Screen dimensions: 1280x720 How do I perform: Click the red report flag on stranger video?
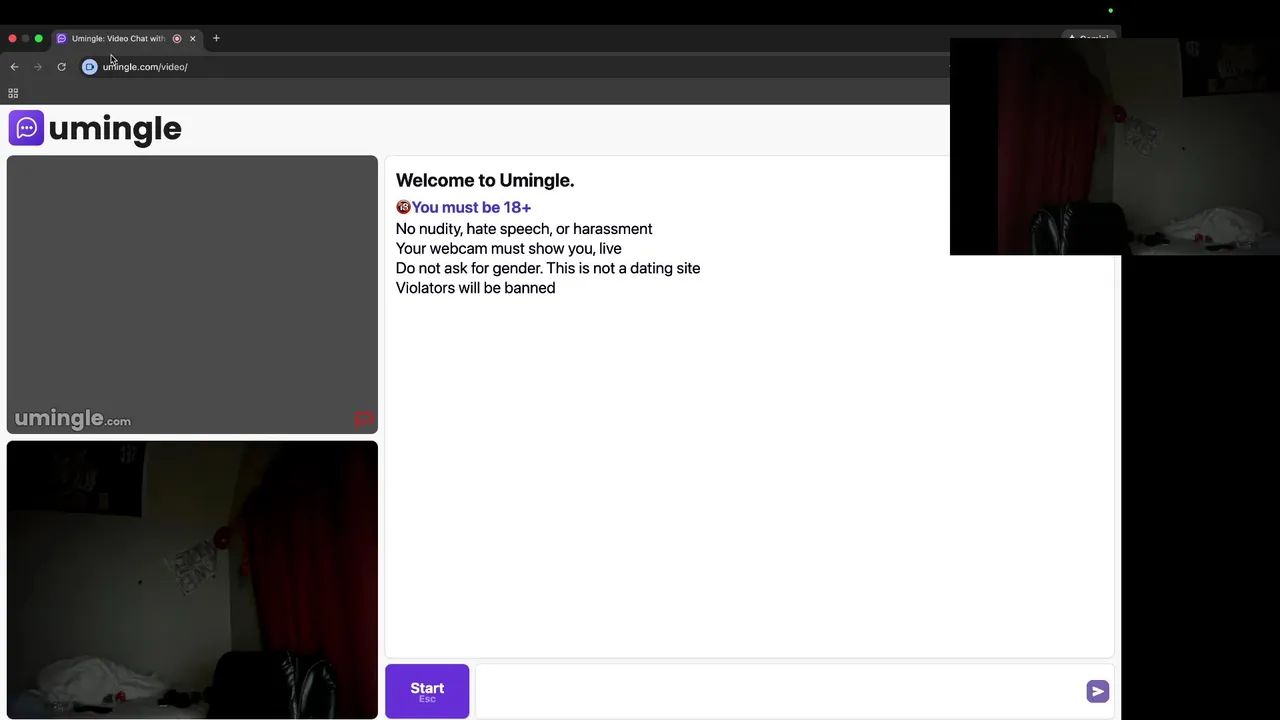(x=364, y=420)
